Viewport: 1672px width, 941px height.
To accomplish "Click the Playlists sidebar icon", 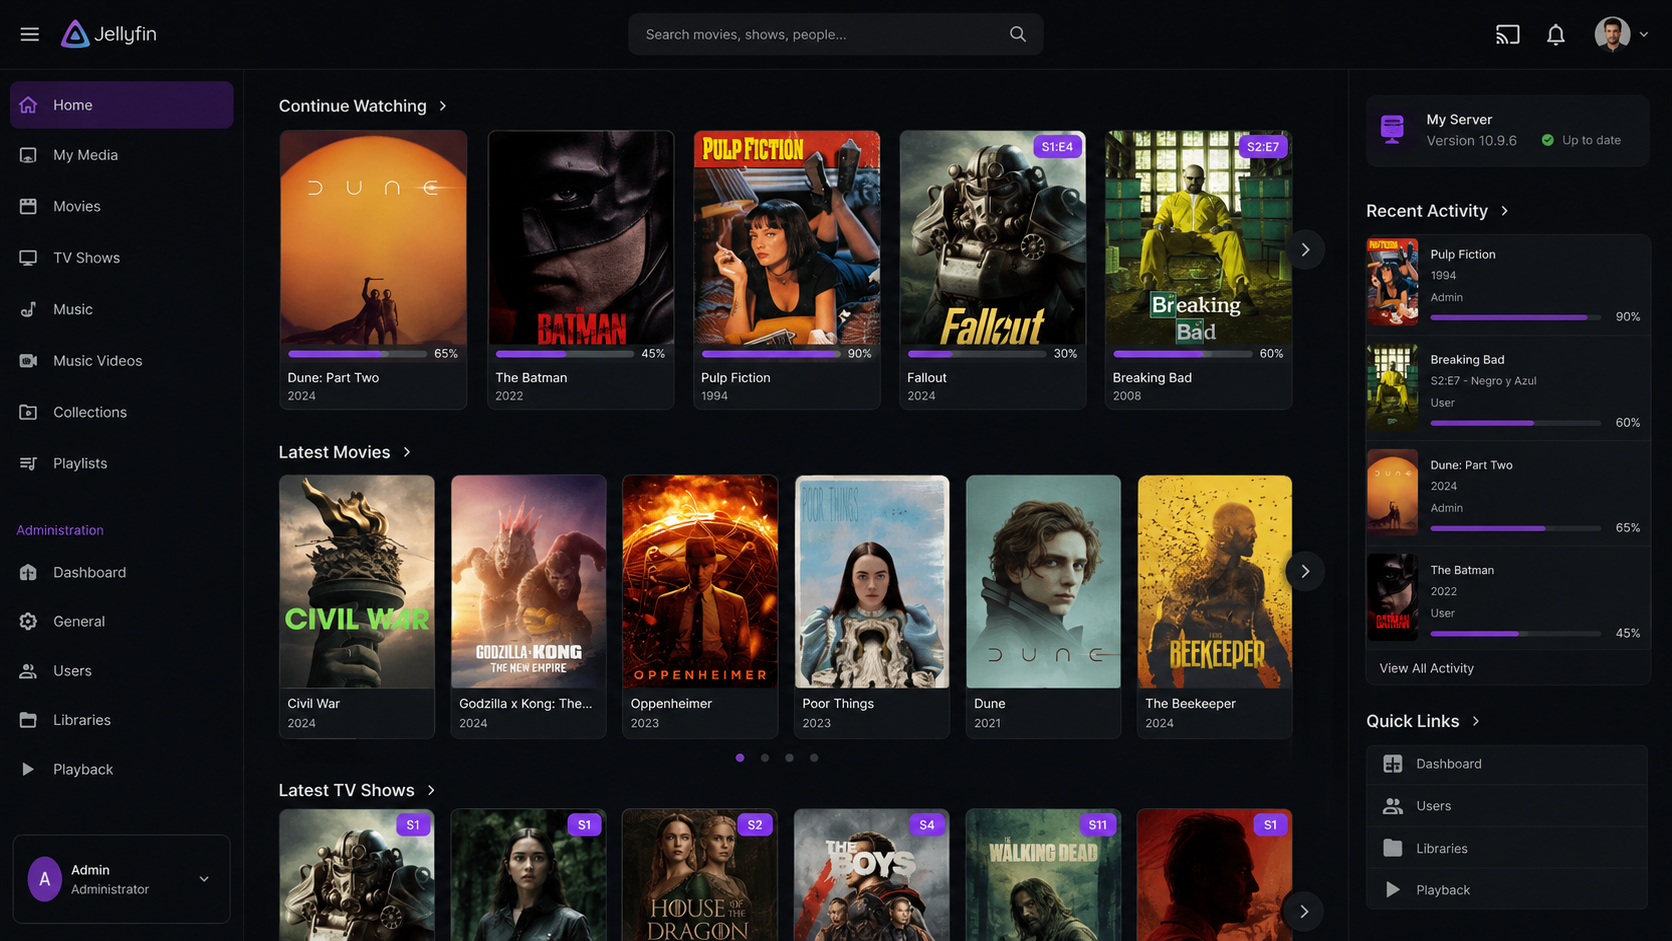I will tap(28, 463).
